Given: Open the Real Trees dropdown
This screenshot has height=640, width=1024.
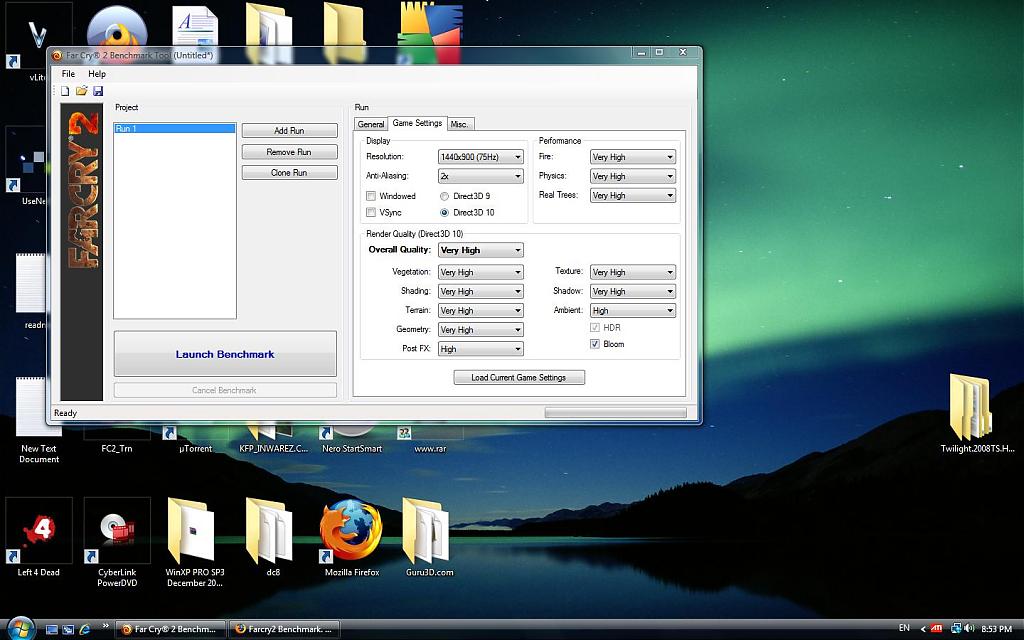Looking at the screenshot, I should pos(633,195).
